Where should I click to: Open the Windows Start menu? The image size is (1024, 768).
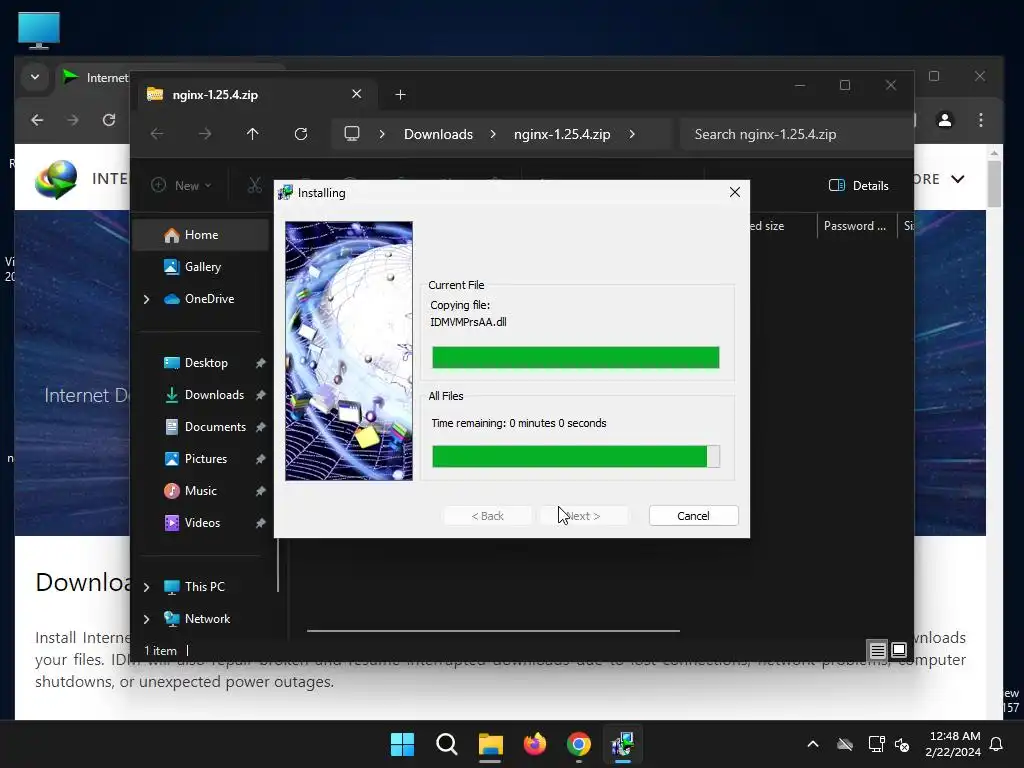(402, 744)
